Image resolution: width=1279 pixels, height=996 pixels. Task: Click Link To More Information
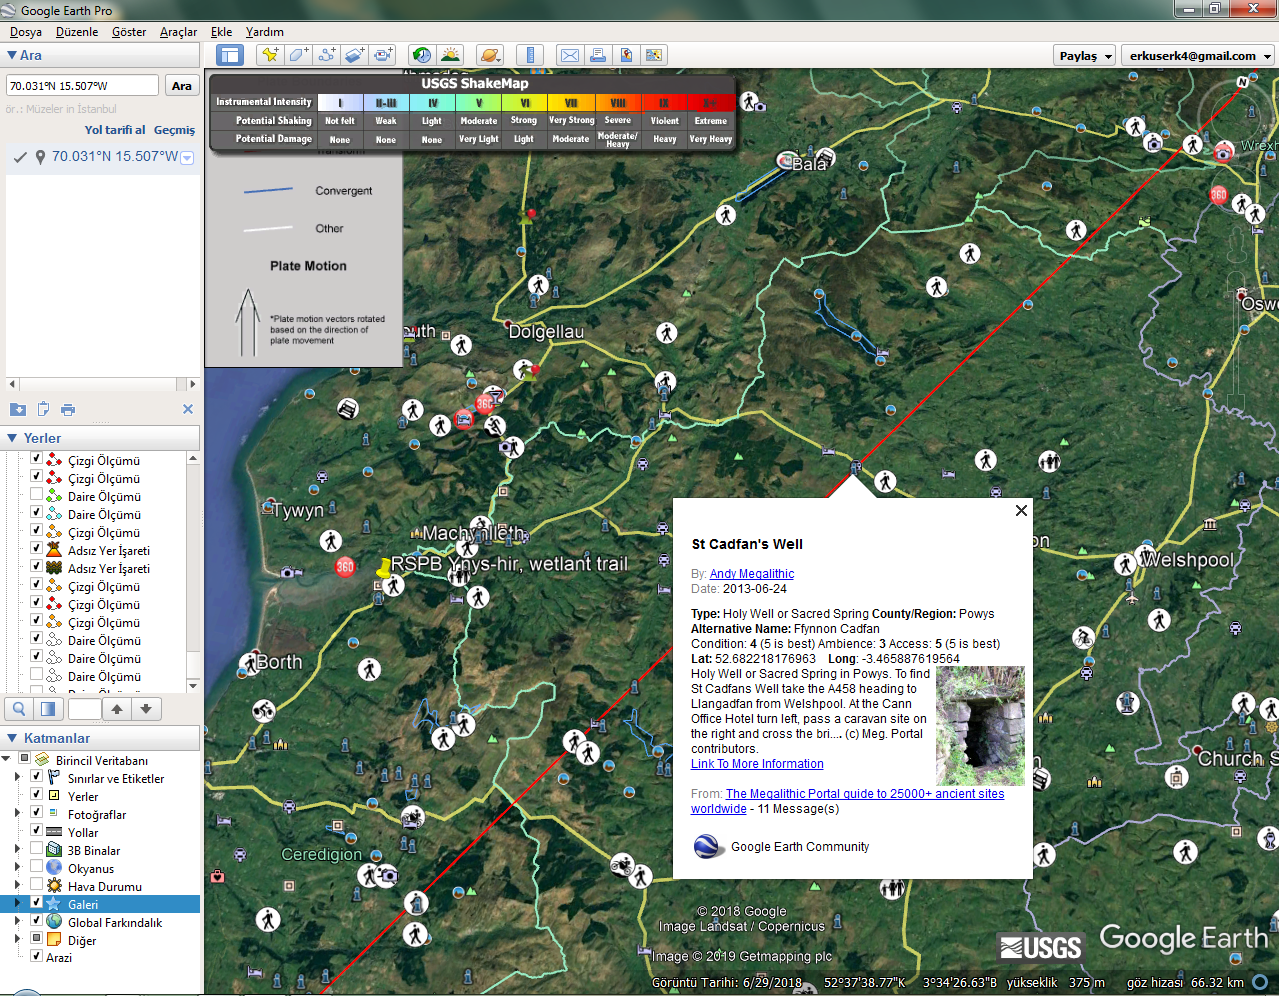pos(757,764)
